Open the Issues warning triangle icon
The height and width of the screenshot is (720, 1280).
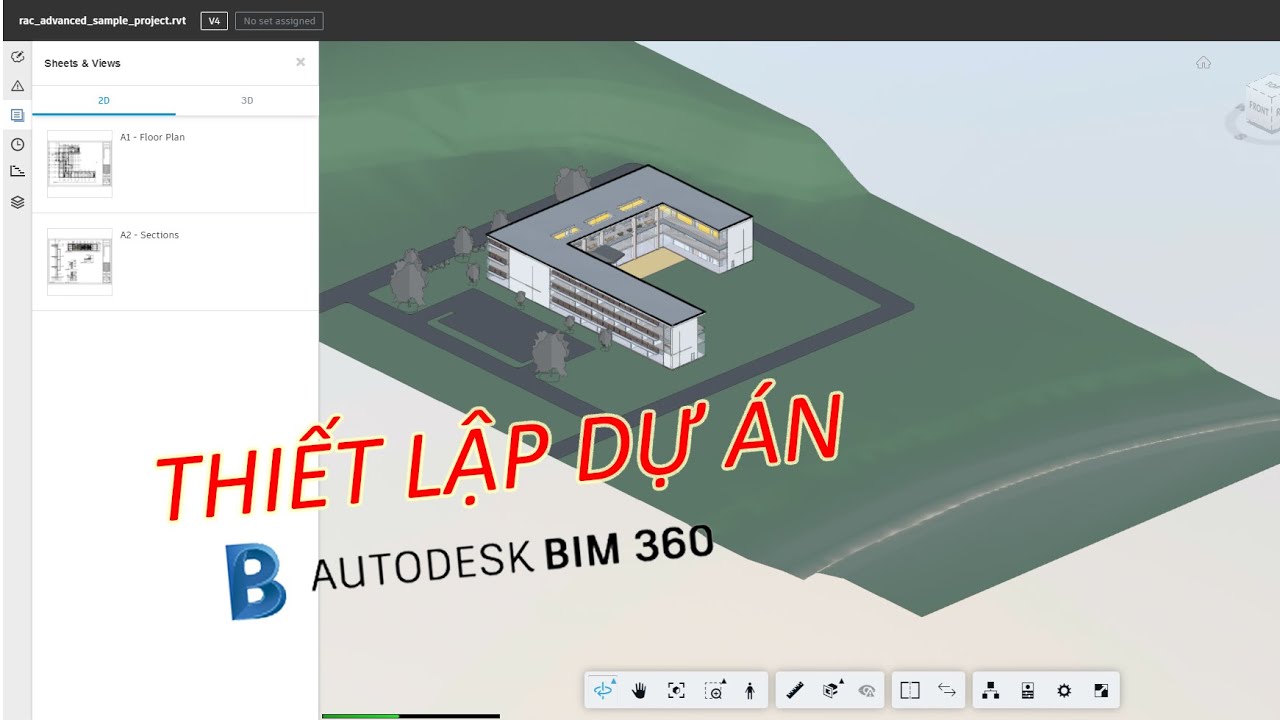coord(17,86)
